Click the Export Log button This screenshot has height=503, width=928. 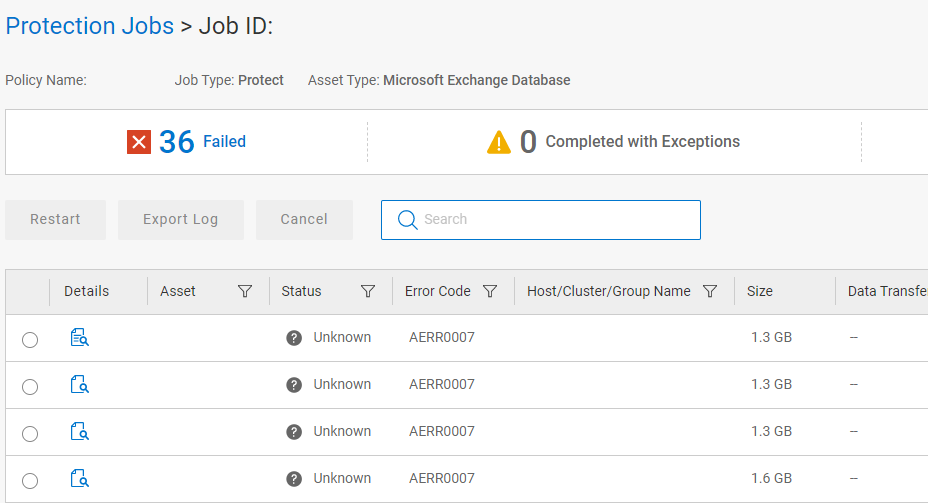[180, 220]
